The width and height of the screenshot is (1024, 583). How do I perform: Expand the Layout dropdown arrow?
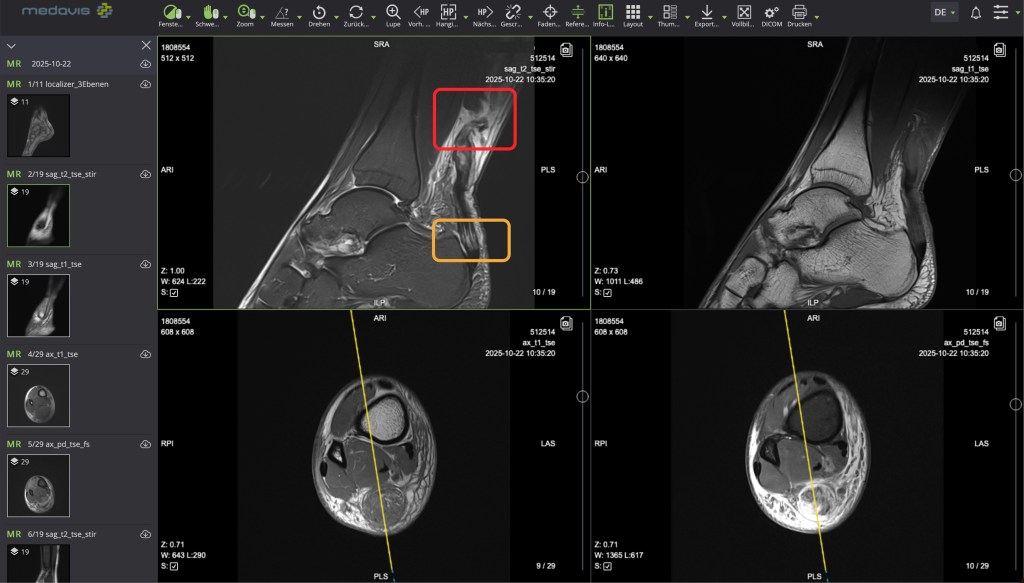pos(650,17)
